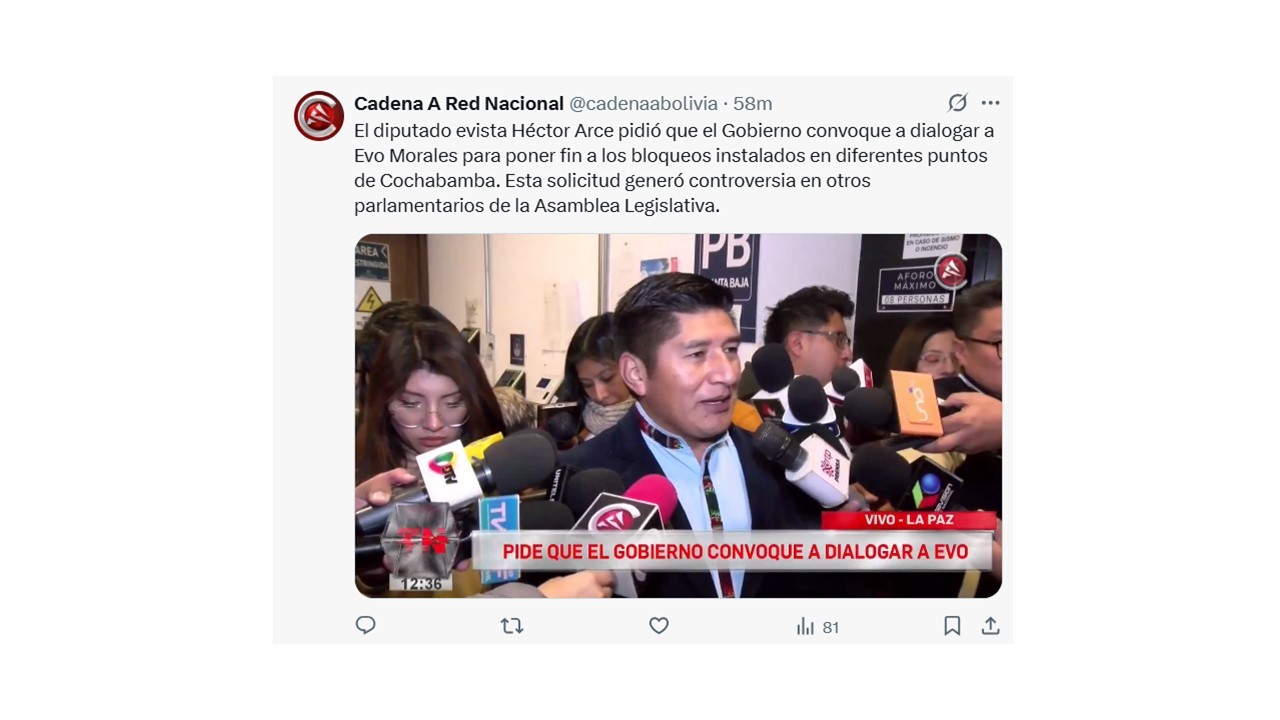Image resolution: width=1280 pixels, height=720 pixels.
Task: Click the red headline banner in video
Action: (734, 551)
